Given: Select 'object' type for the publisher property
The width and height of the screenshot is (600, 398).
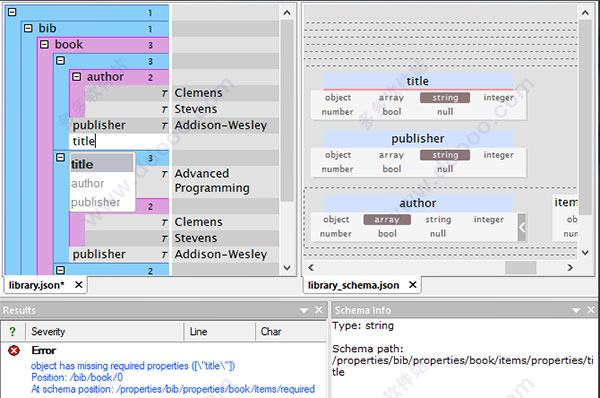Looking at the screenshot, I should [x=338, y=155].
